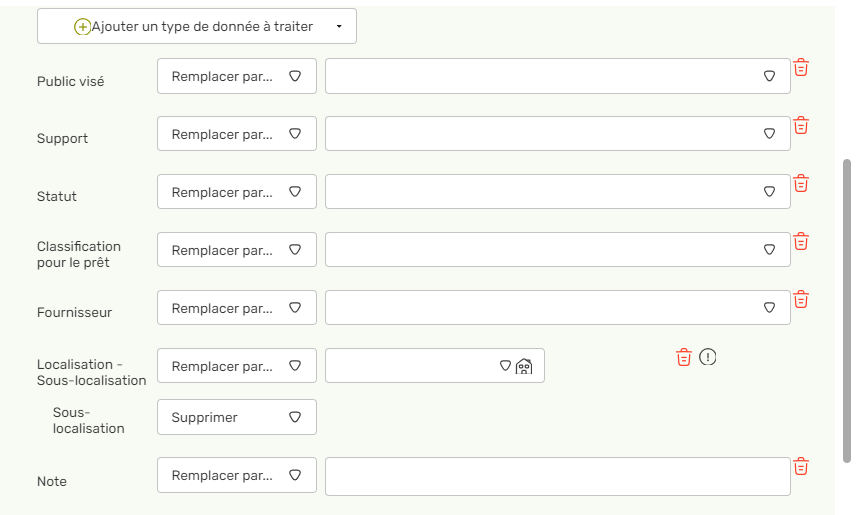Click the building icon in Localisation field
The image size is (859, 515).
pyautogui.click(x=524, y=366)
